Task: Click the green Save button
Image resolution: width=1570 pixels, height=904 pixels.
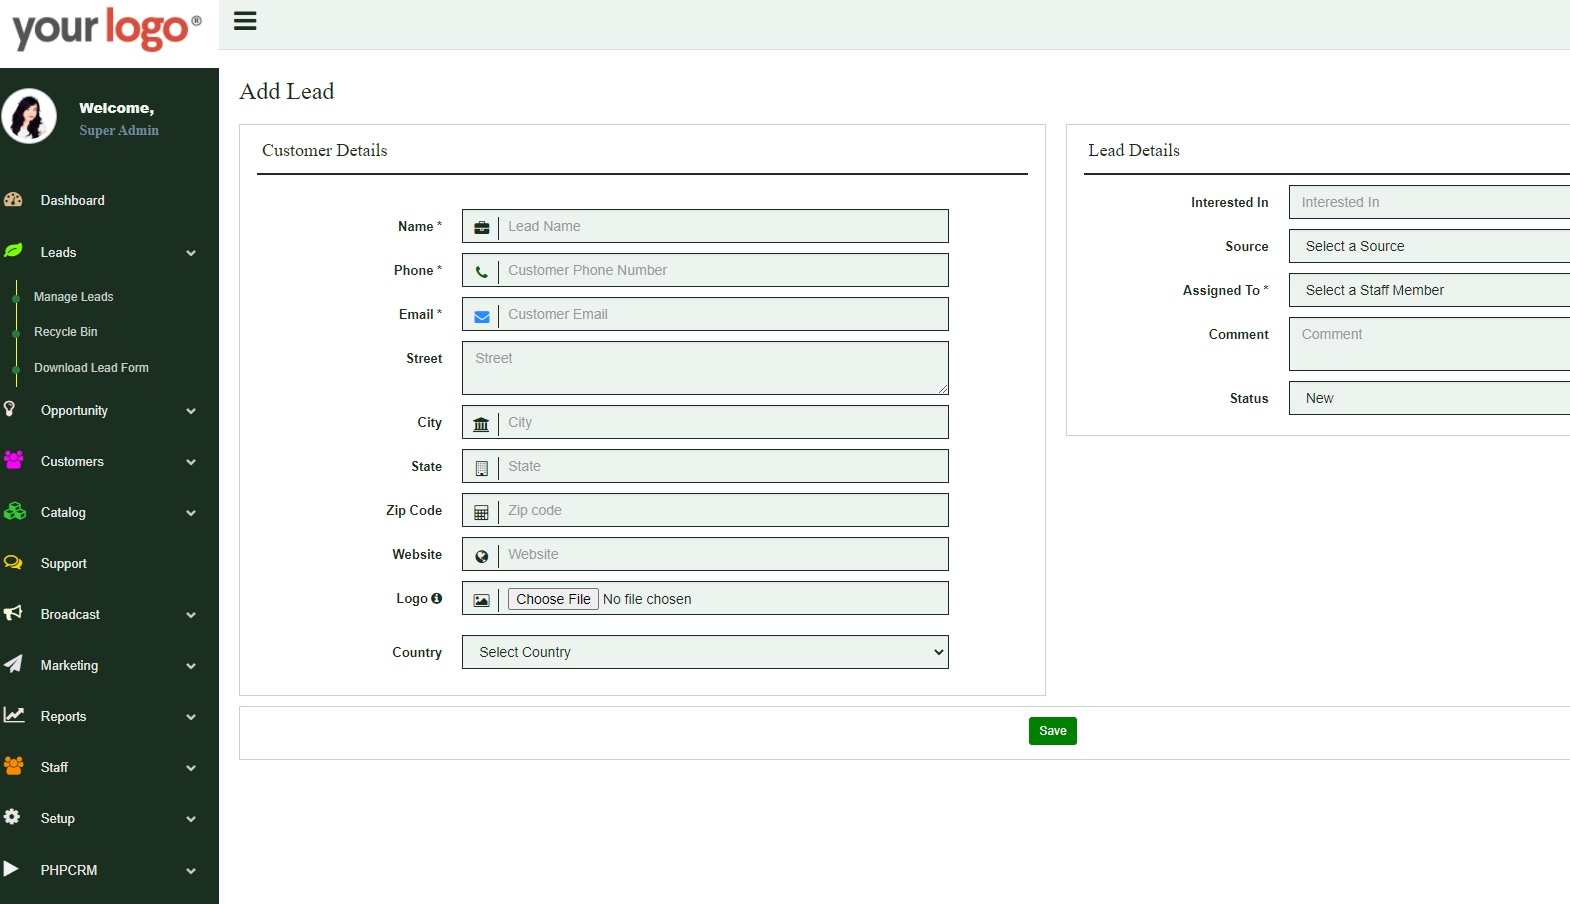Action: (1053, 731)
